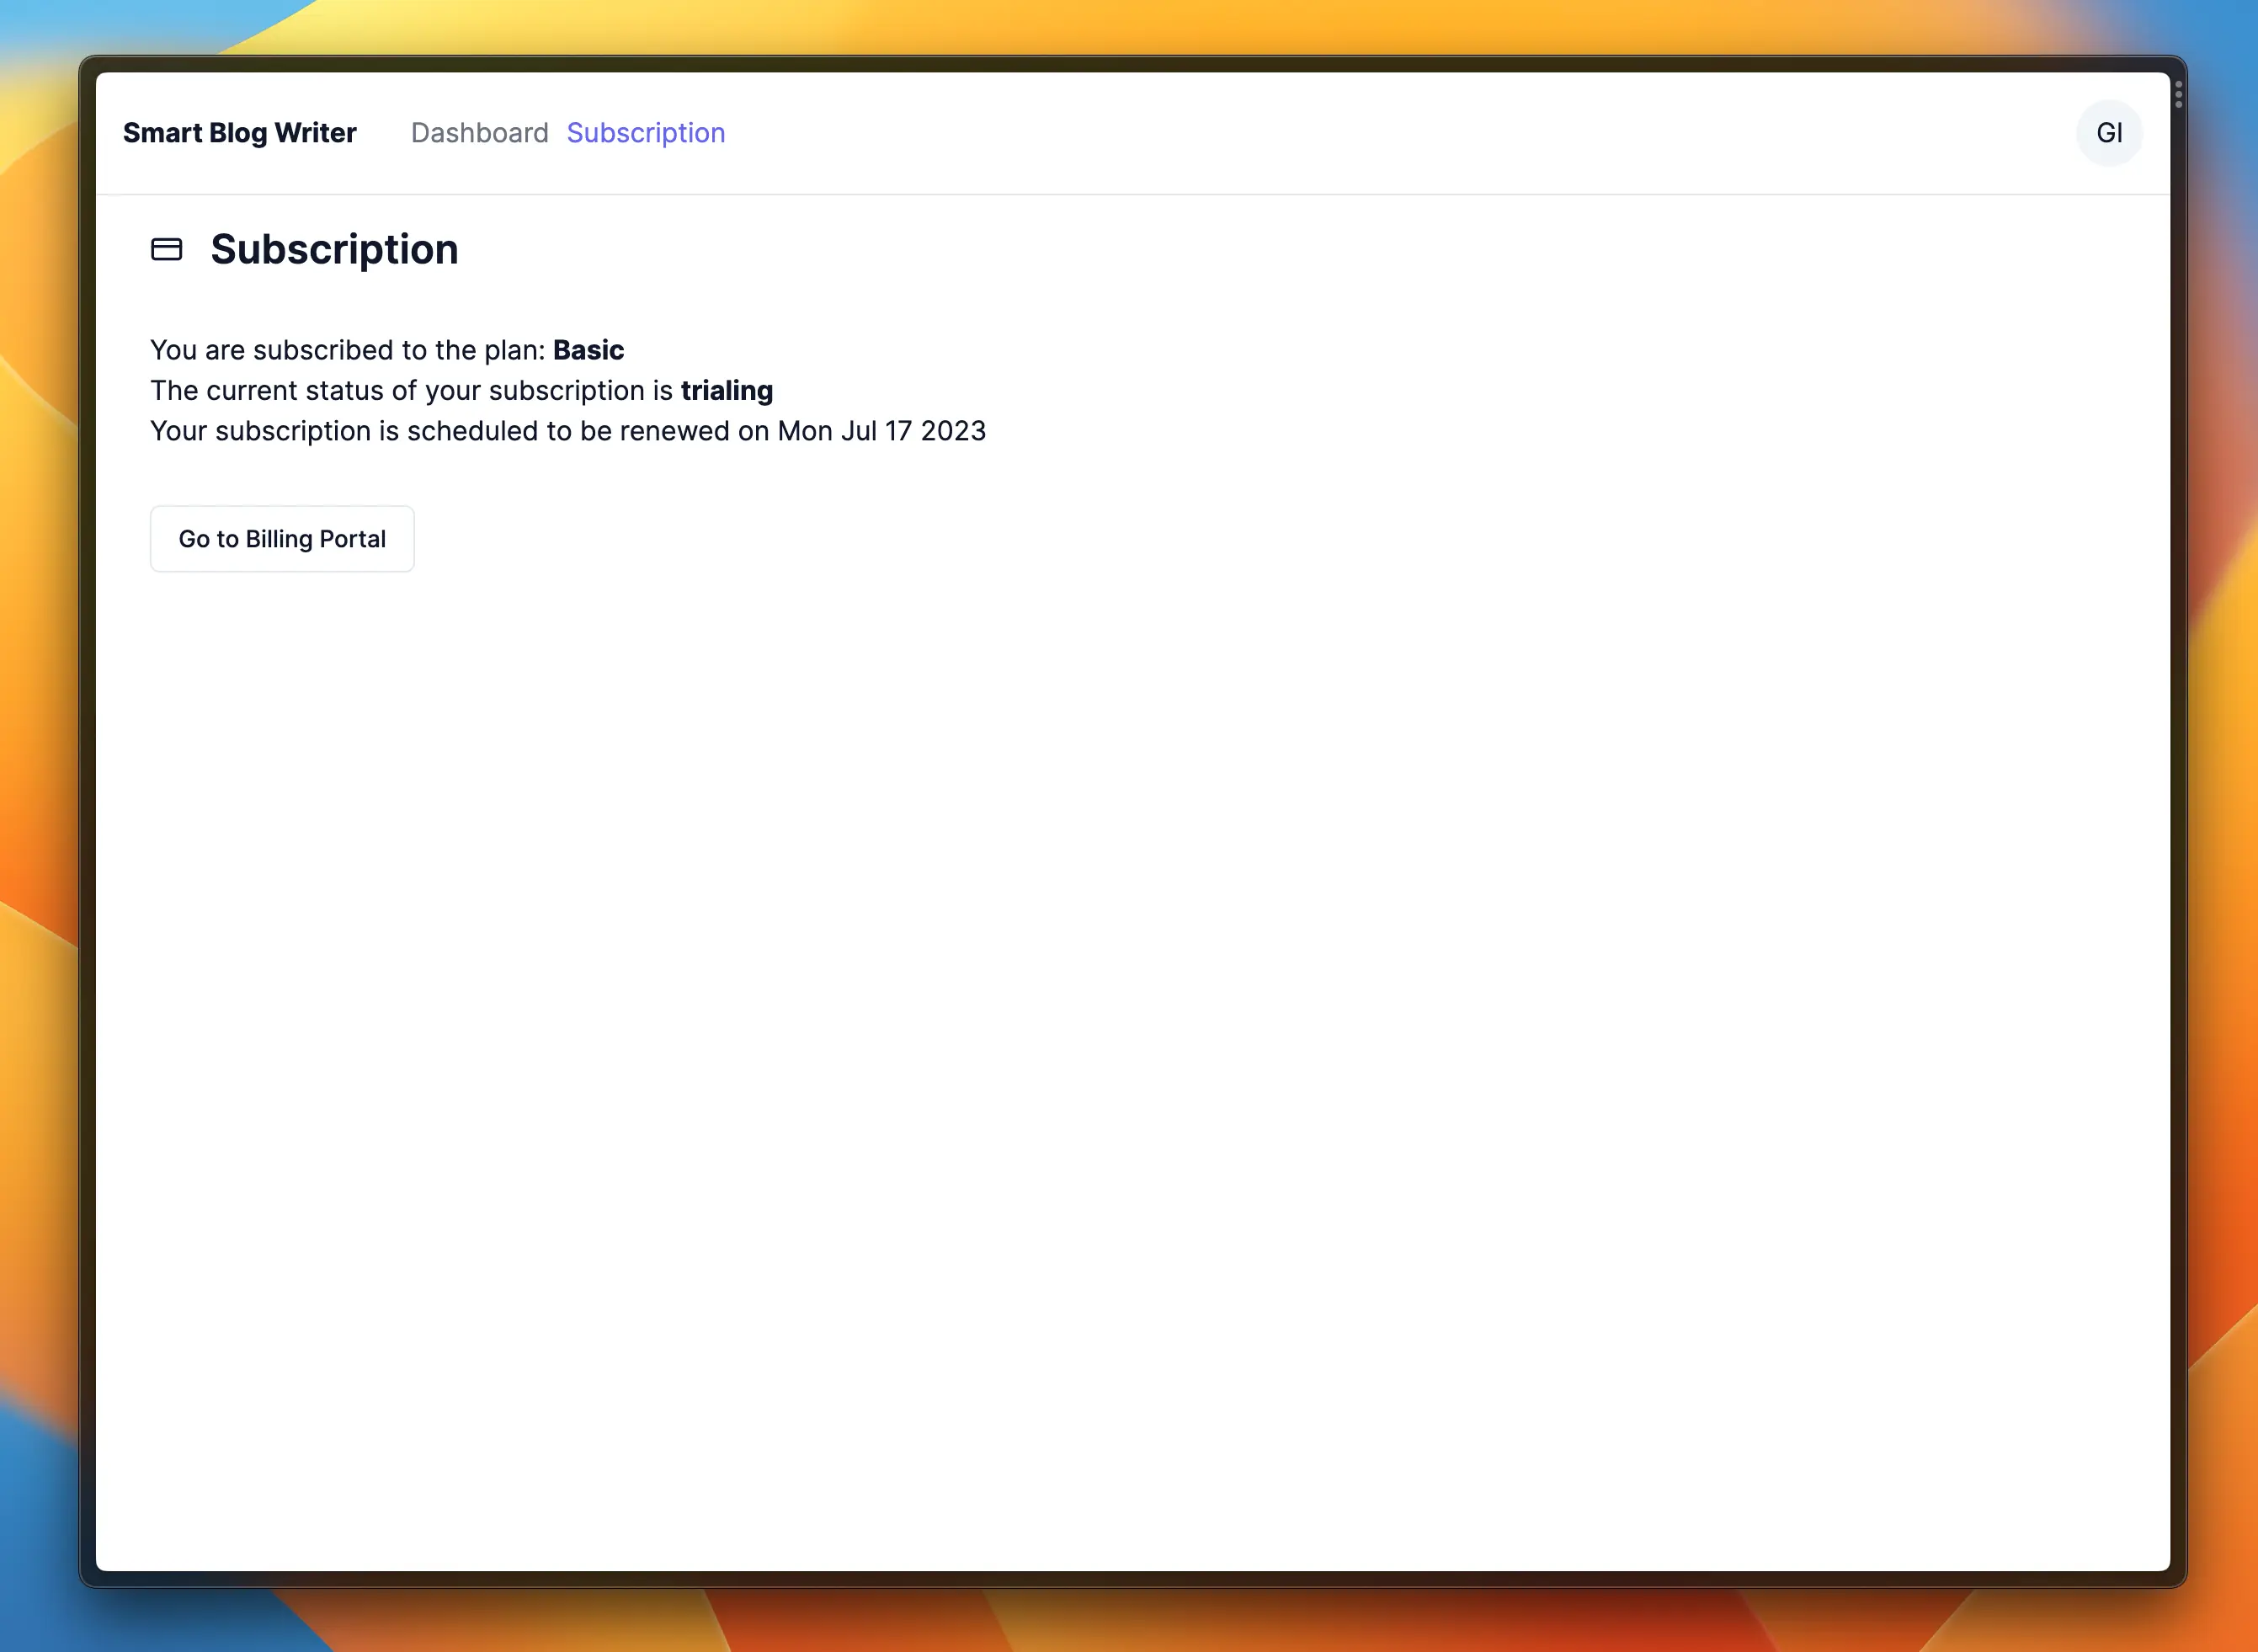Click the Smart Blog Writer logo
The height and width of the screenshot is (1652, 2258).
239,133
